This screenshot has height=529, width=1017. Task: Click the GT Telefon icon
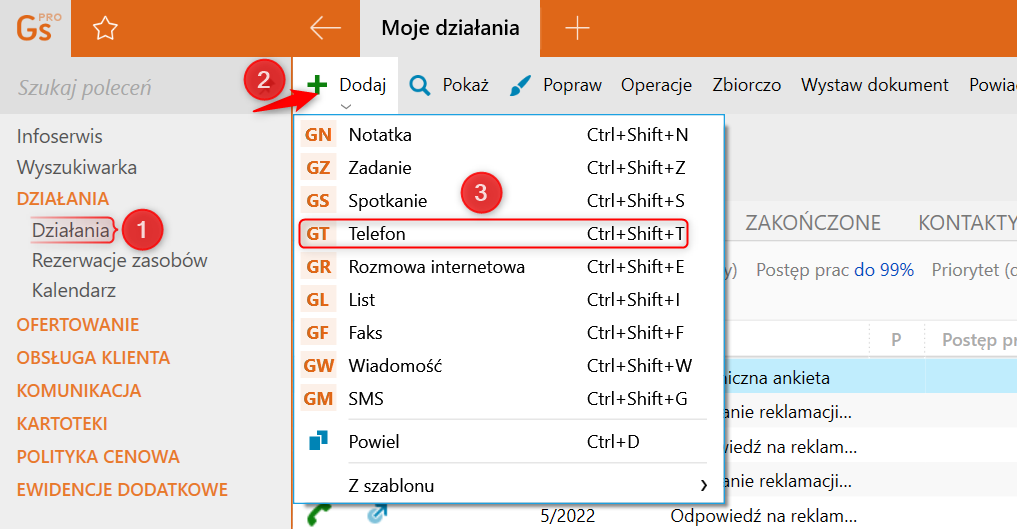(318, 233)
